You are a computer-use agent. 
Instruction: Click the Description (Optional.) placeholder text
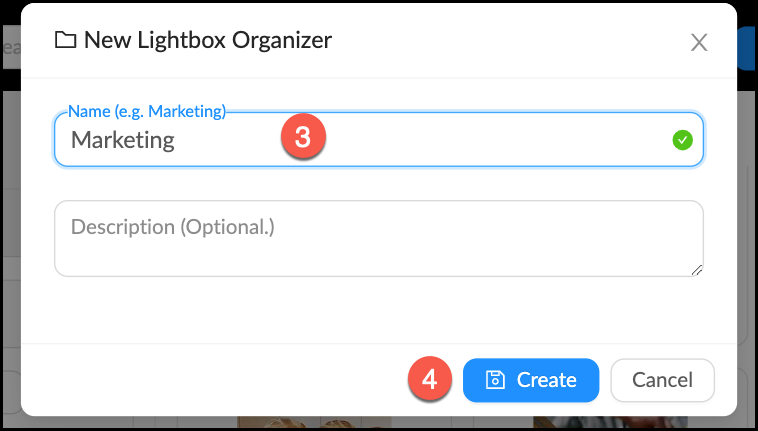click(172, 227)
